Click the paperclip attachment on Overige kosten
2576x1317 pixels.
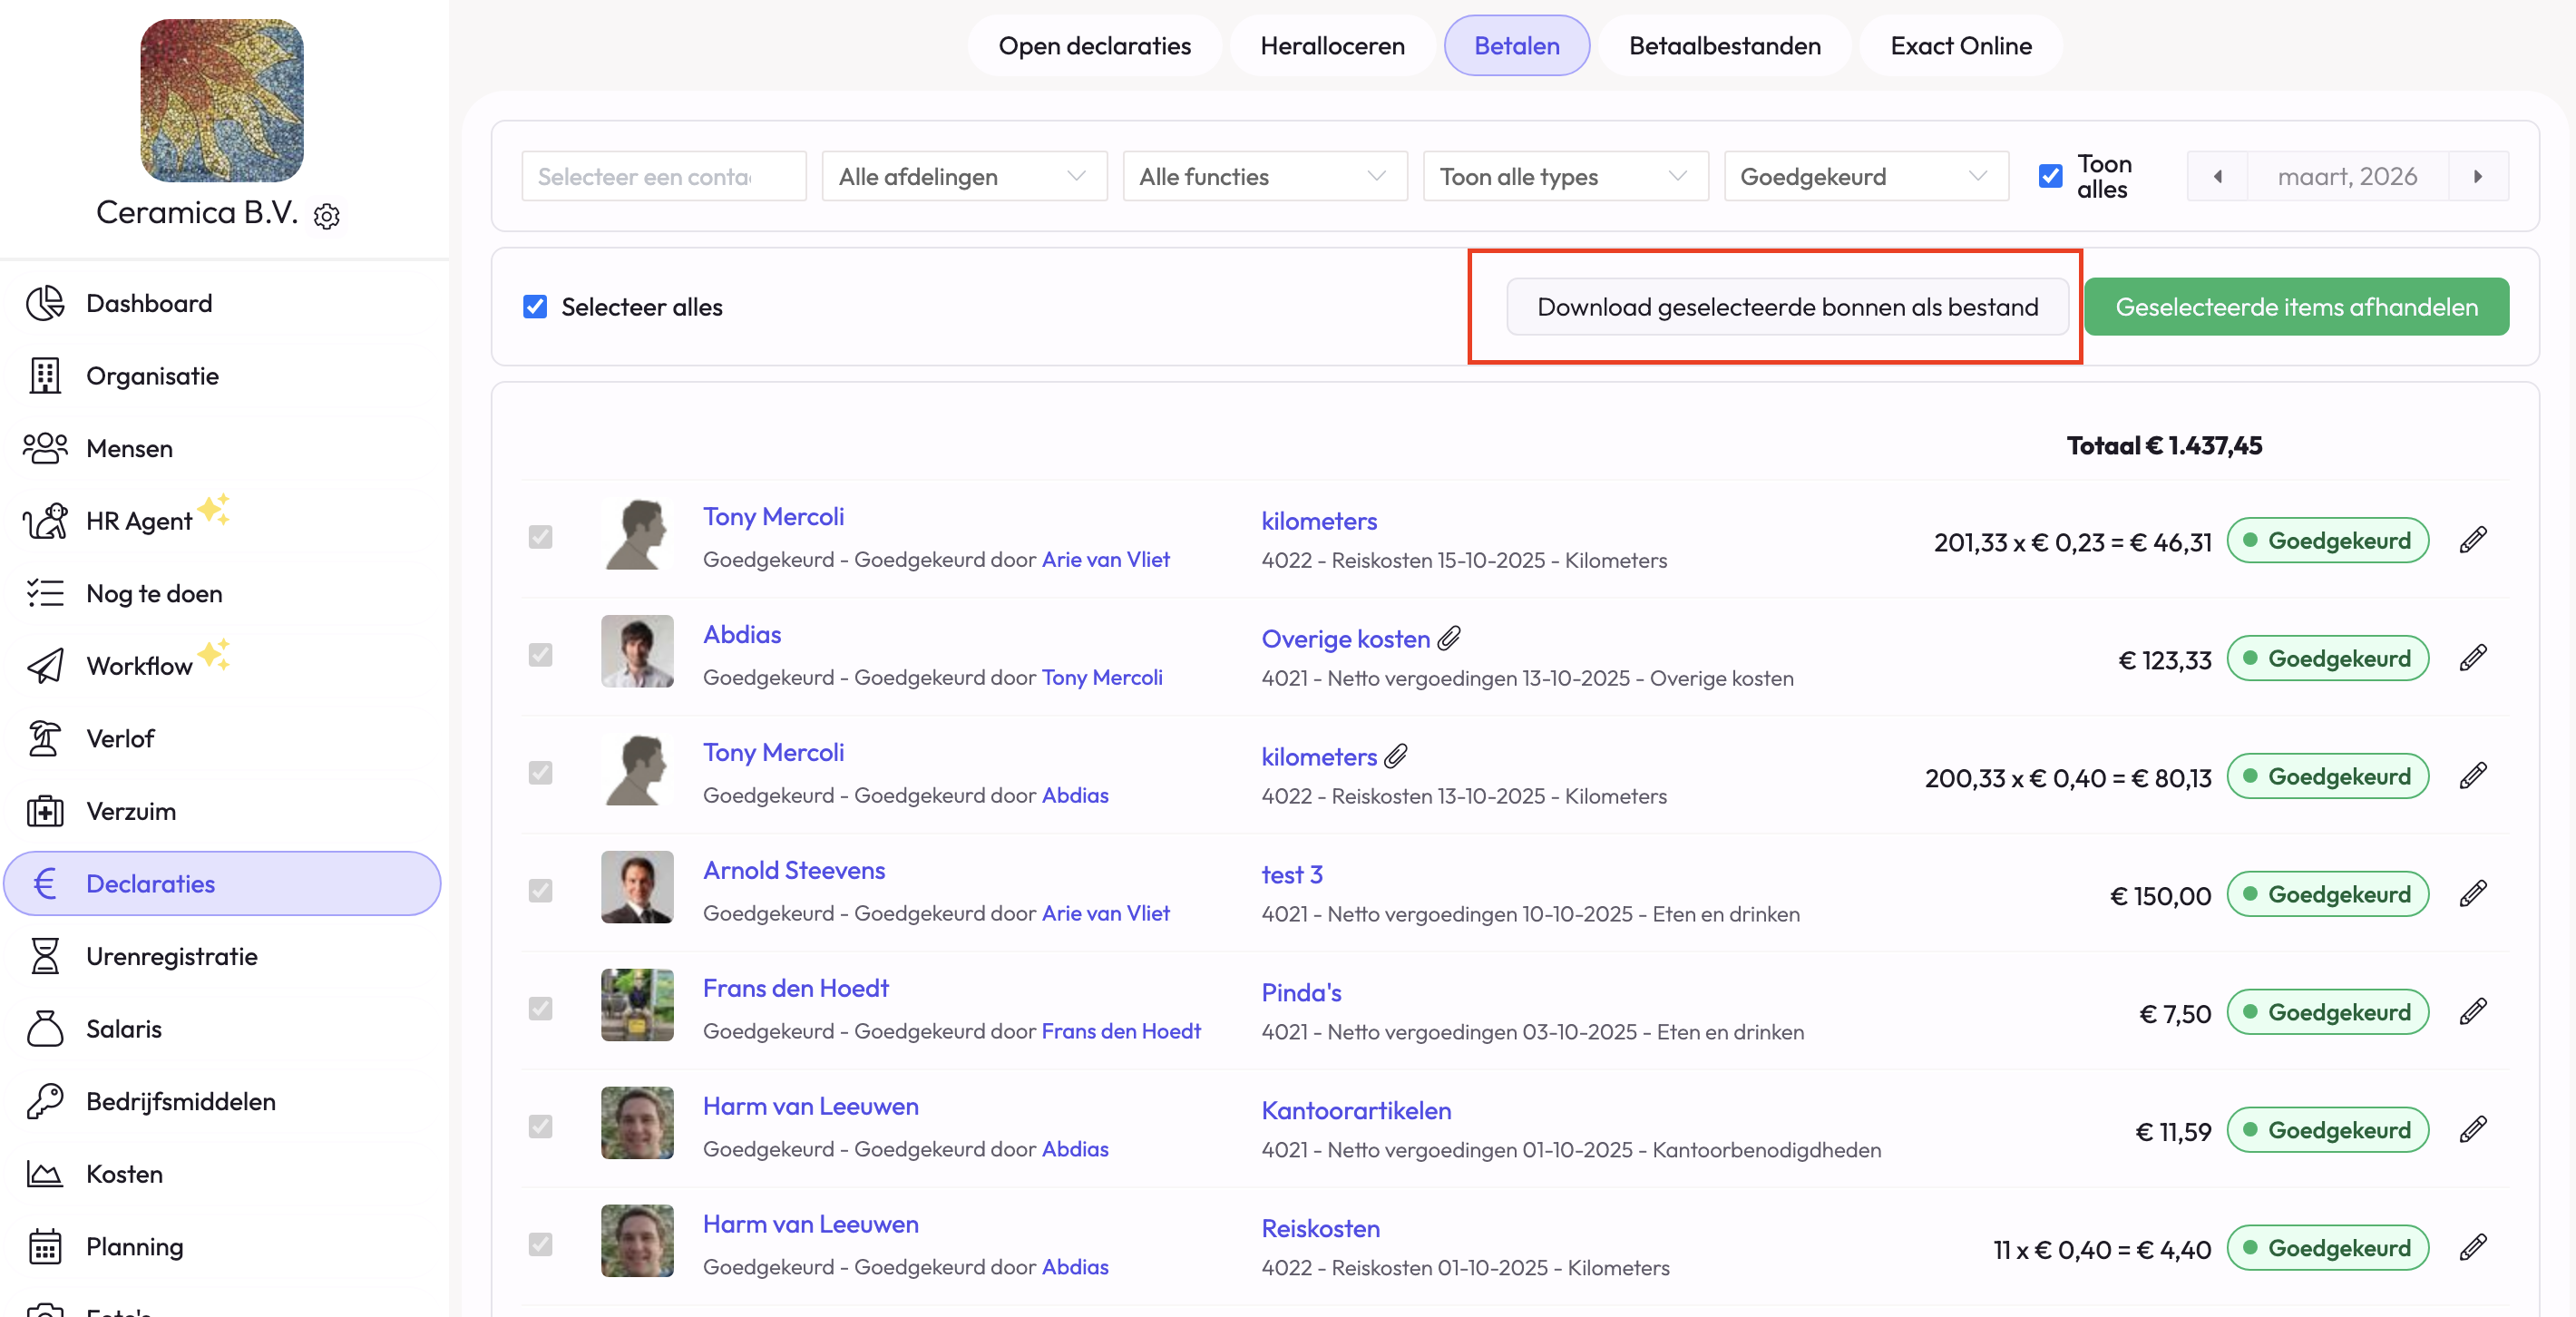click(1449, 638)
